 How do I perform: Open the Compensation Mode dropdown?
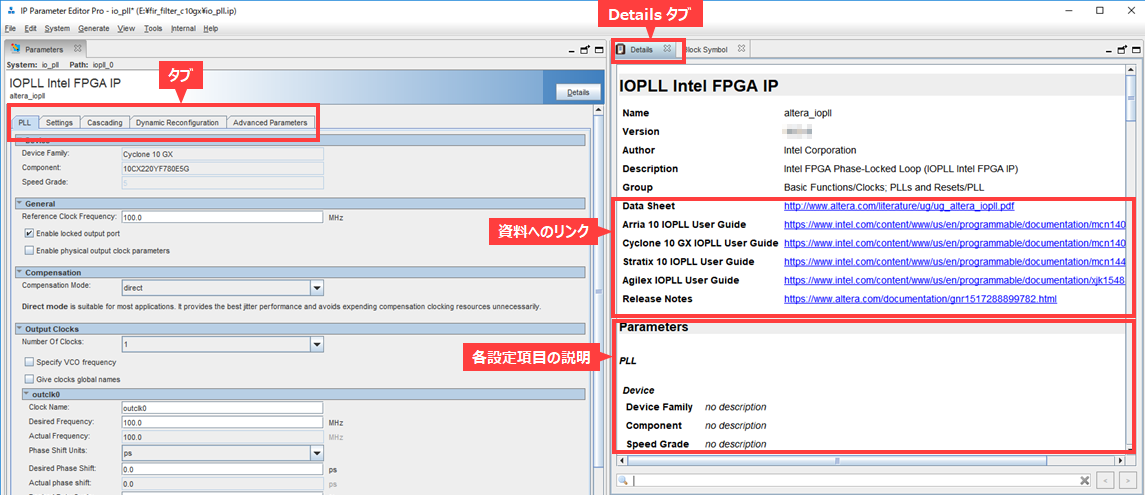pyautogui.click(x=317, y=288)
